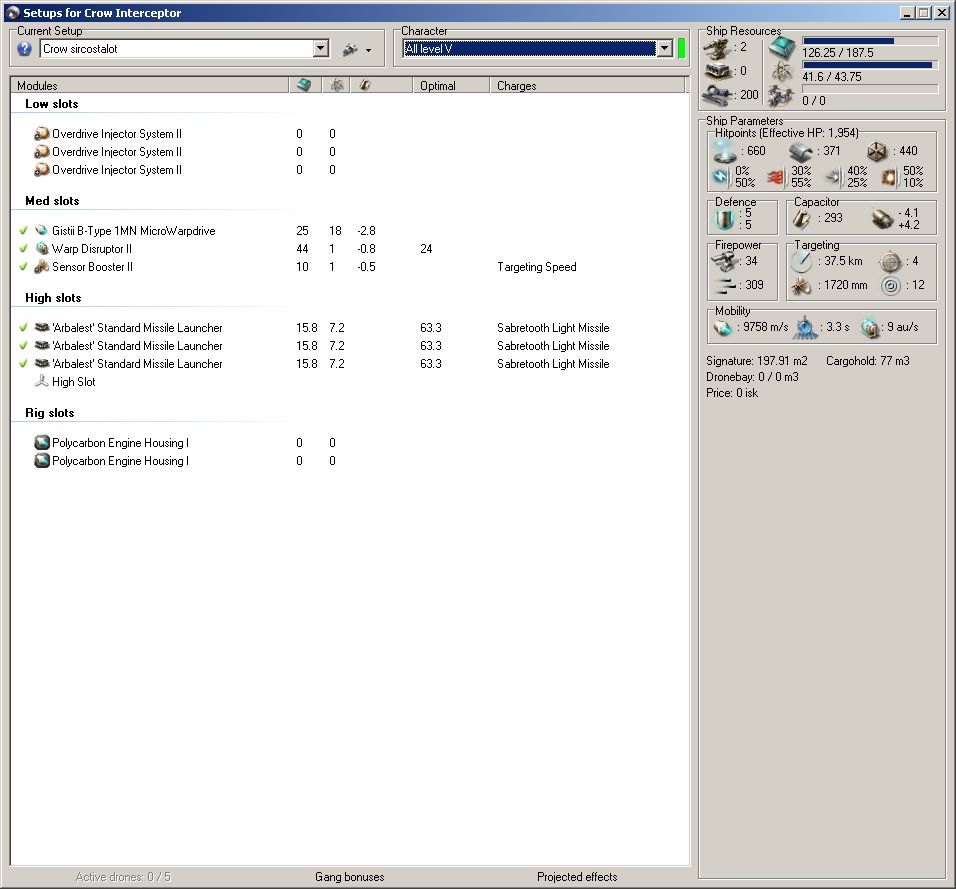Click the max locked targets icon showing 4
The width and height of the screenshot is (956, 889).
pyautogui.click(x=891, y=262)
